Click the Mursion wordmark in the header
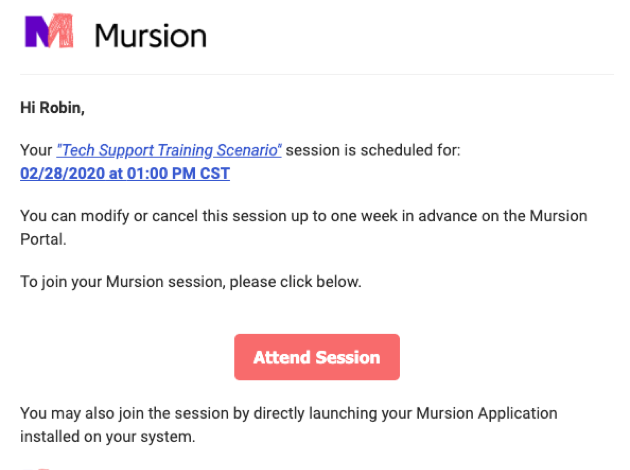 pos(150,36)
